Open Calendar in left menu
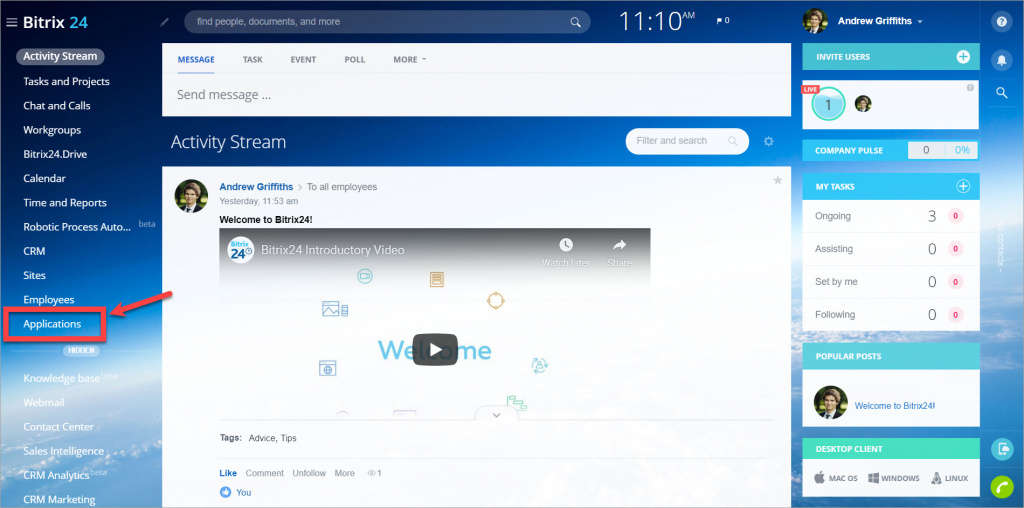The height and width of the screenshot is (508, 1024). [44, 178]
